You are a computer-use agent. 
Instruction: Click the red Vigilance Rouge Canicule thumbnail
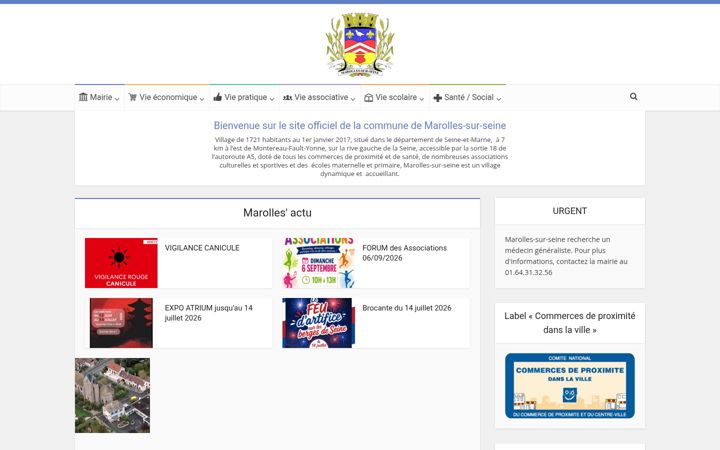(121, 263)
